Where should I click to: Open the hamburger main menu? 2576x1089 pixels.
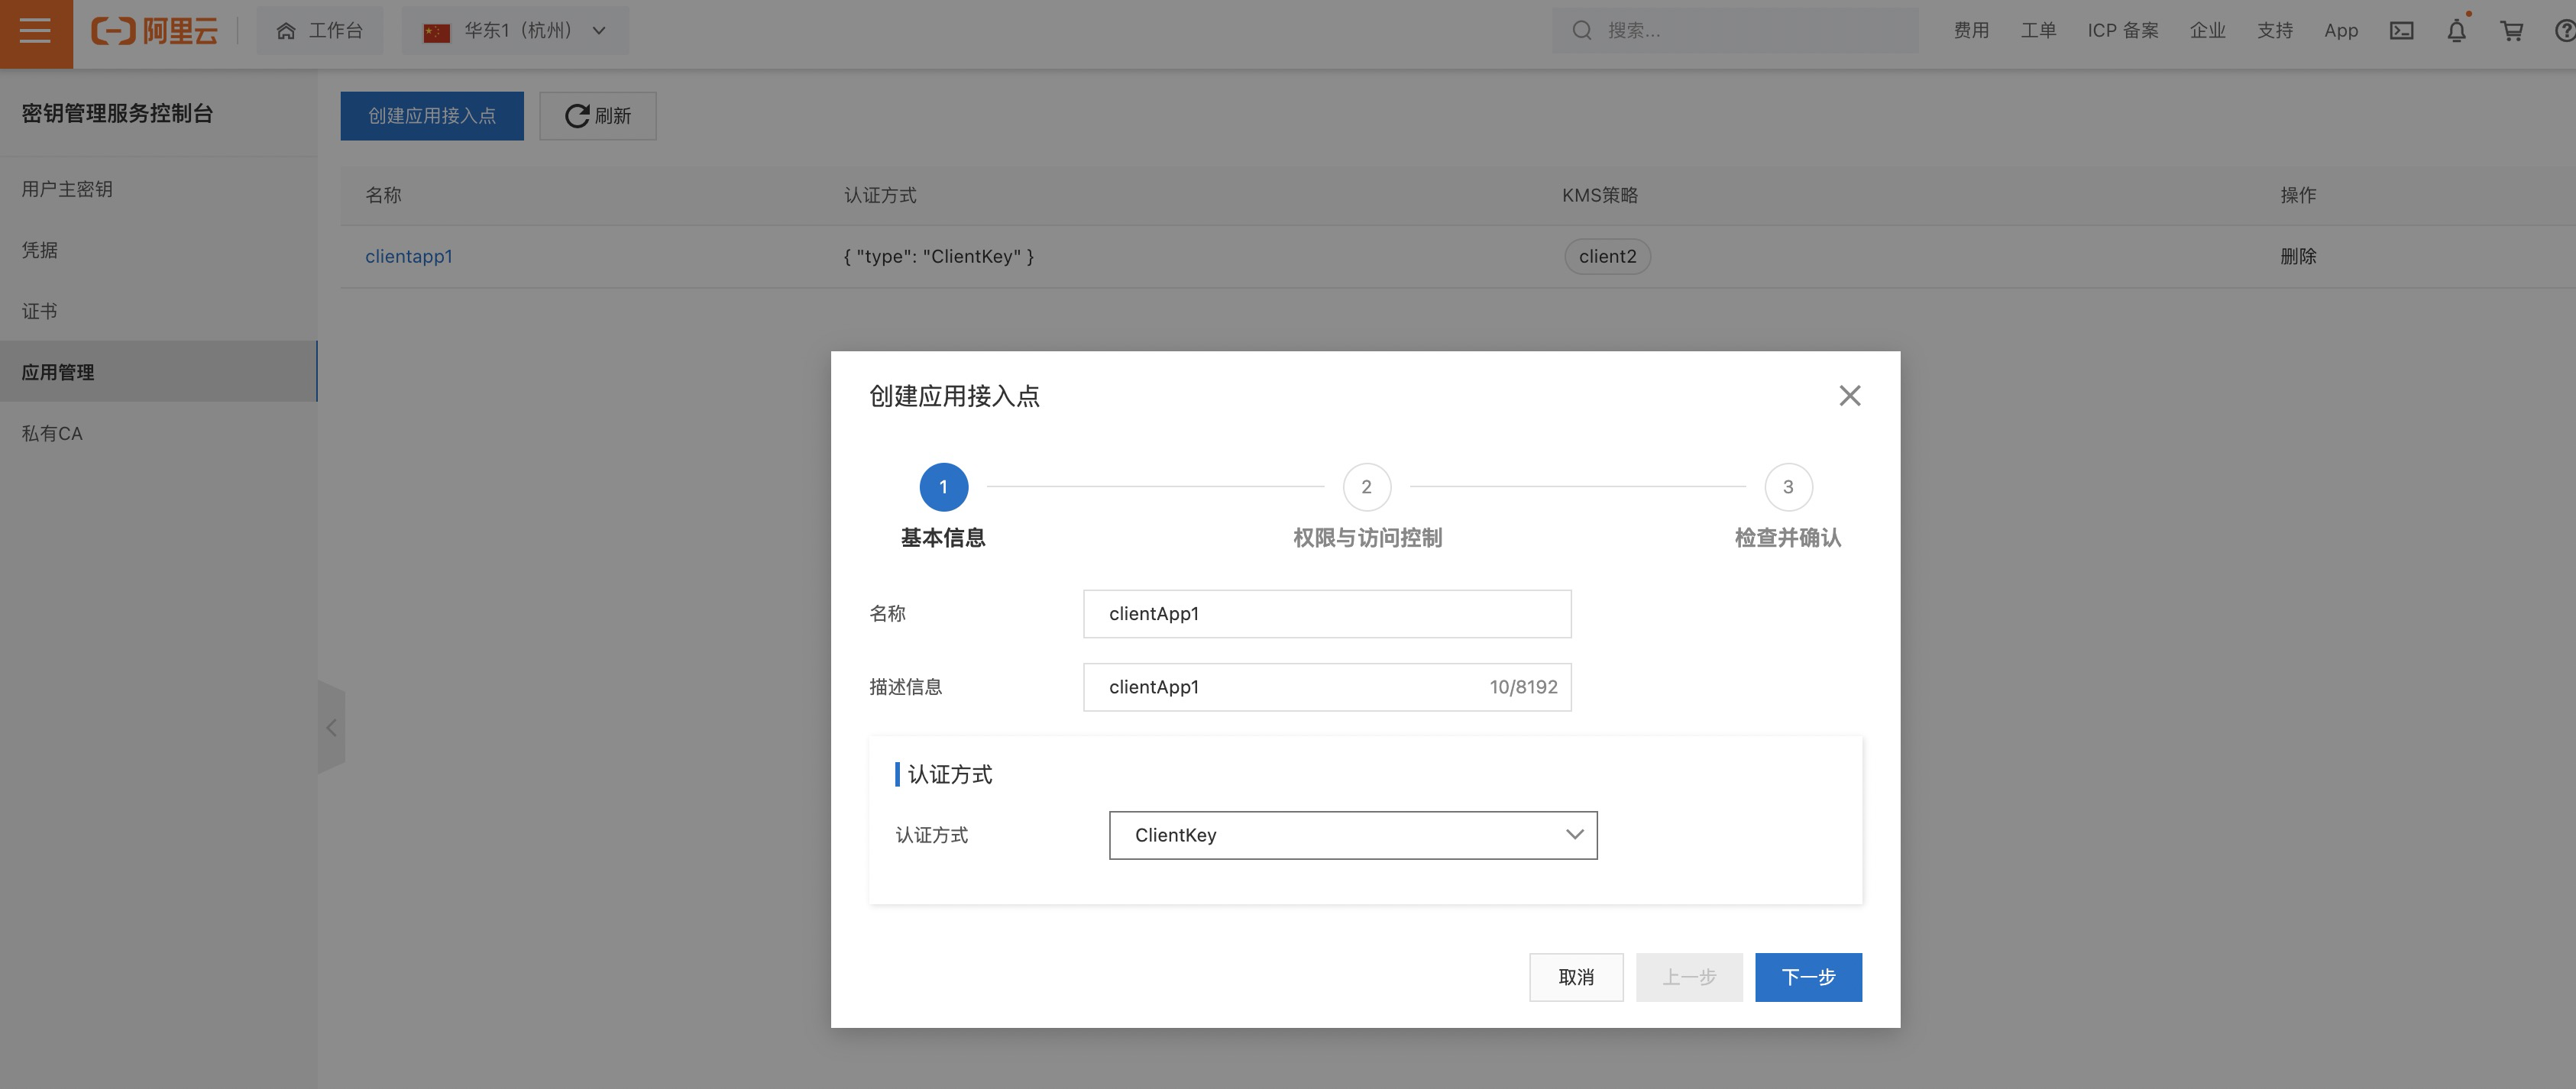[x=35, y=31]
